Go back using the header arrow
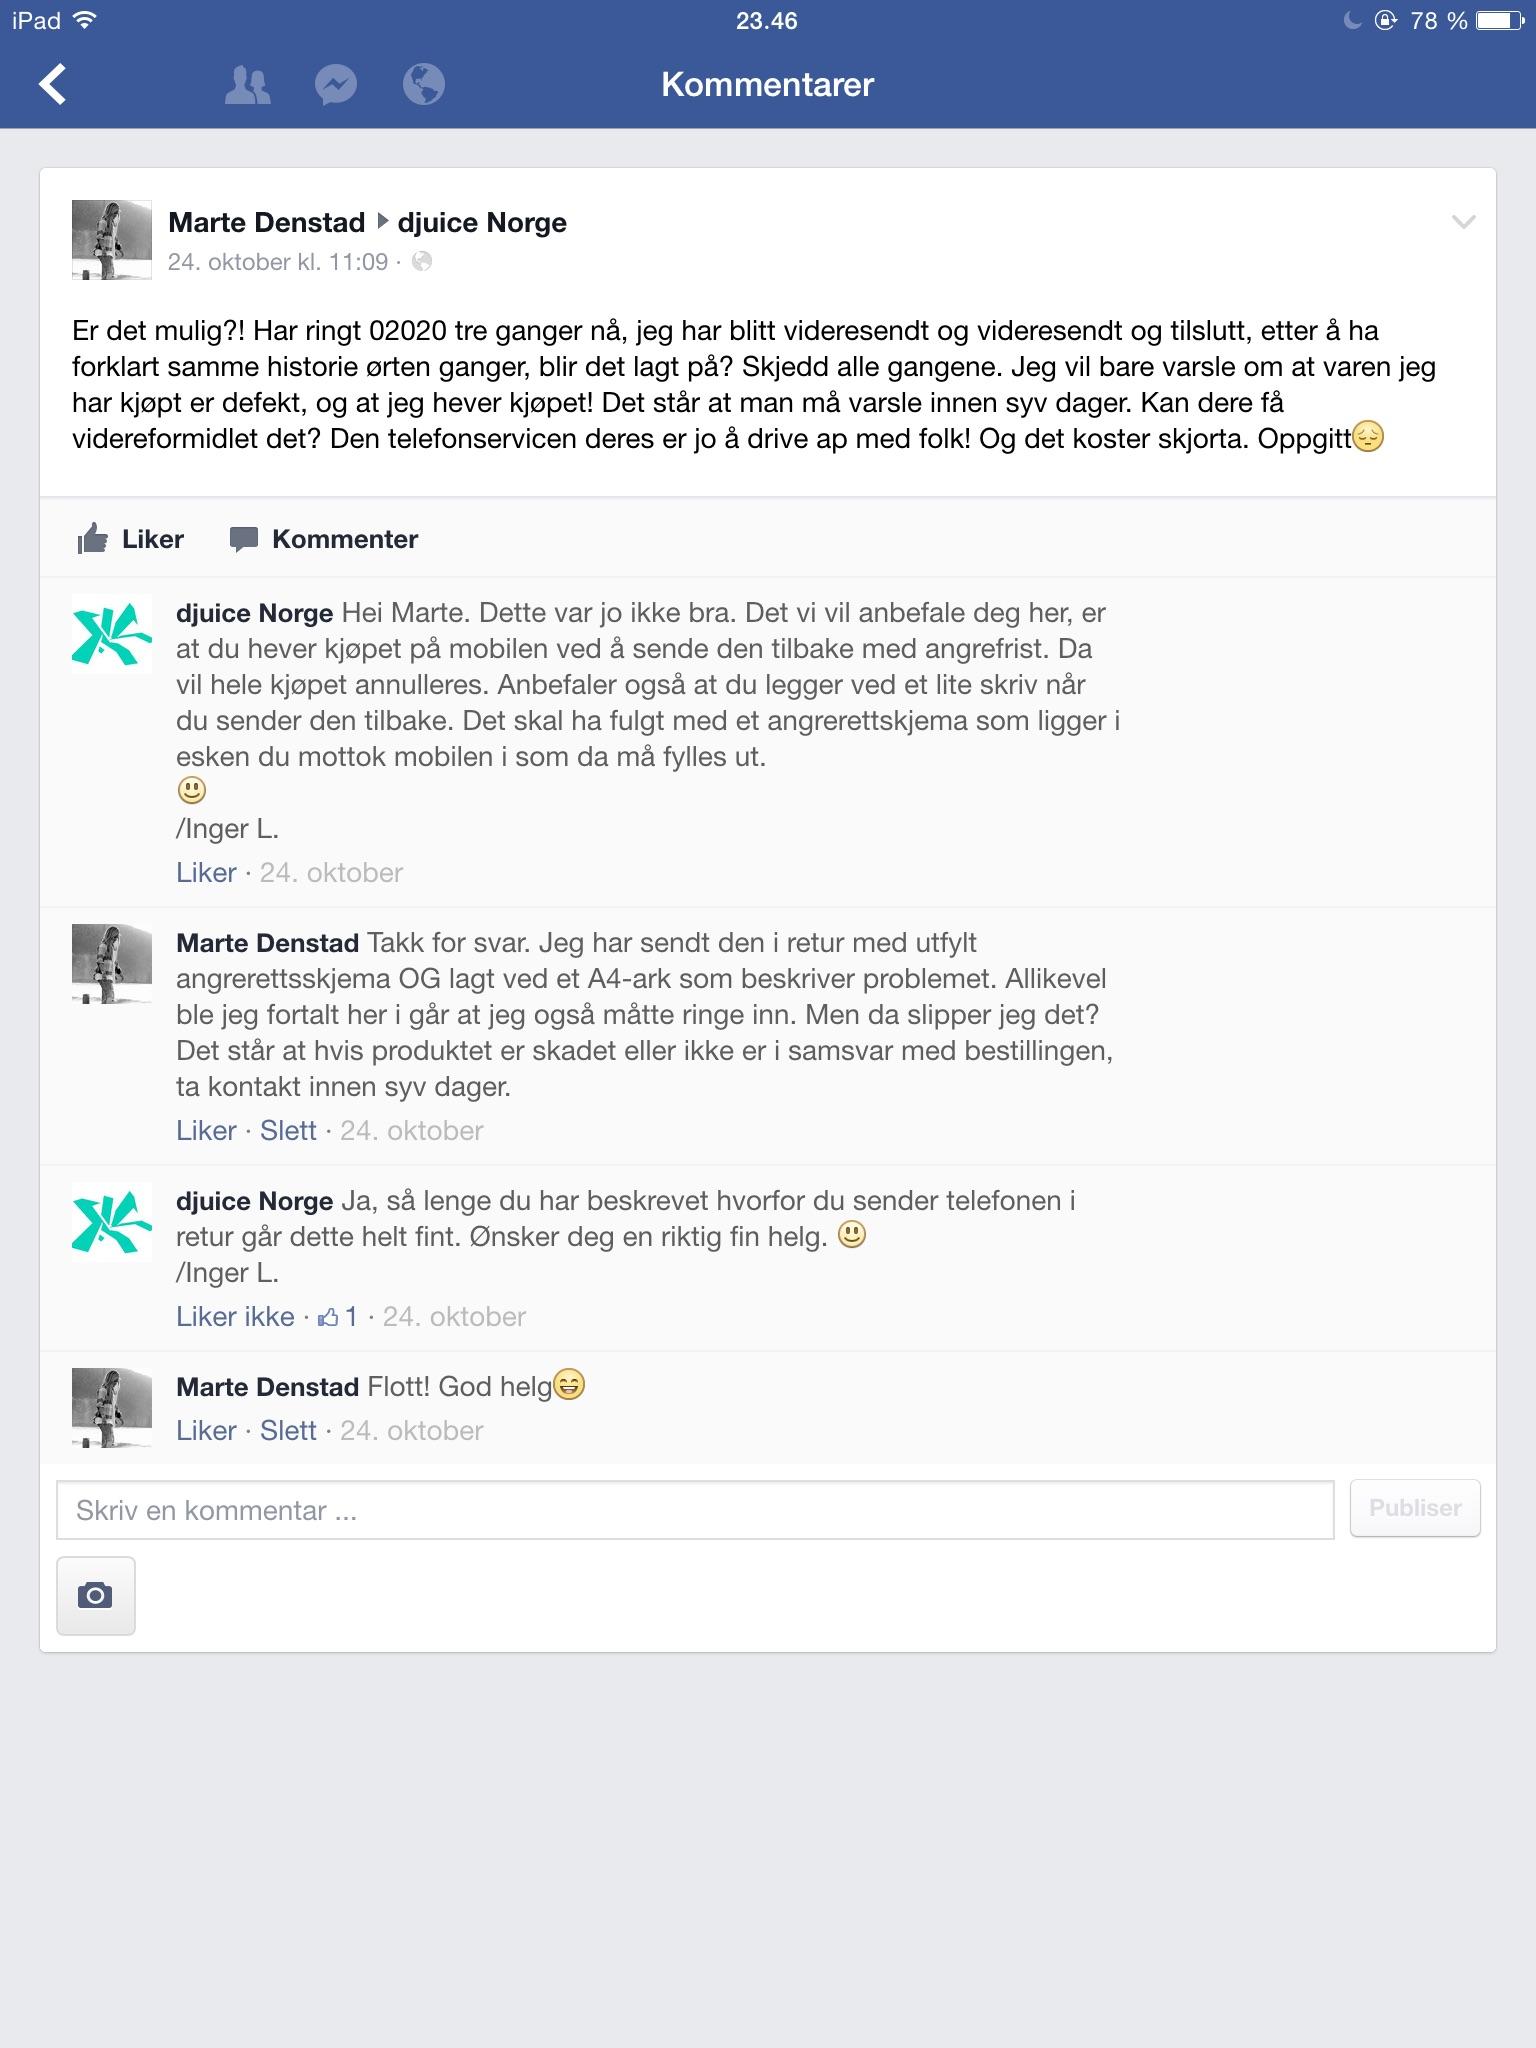Screen dimensions: 1536x2048 53,84
